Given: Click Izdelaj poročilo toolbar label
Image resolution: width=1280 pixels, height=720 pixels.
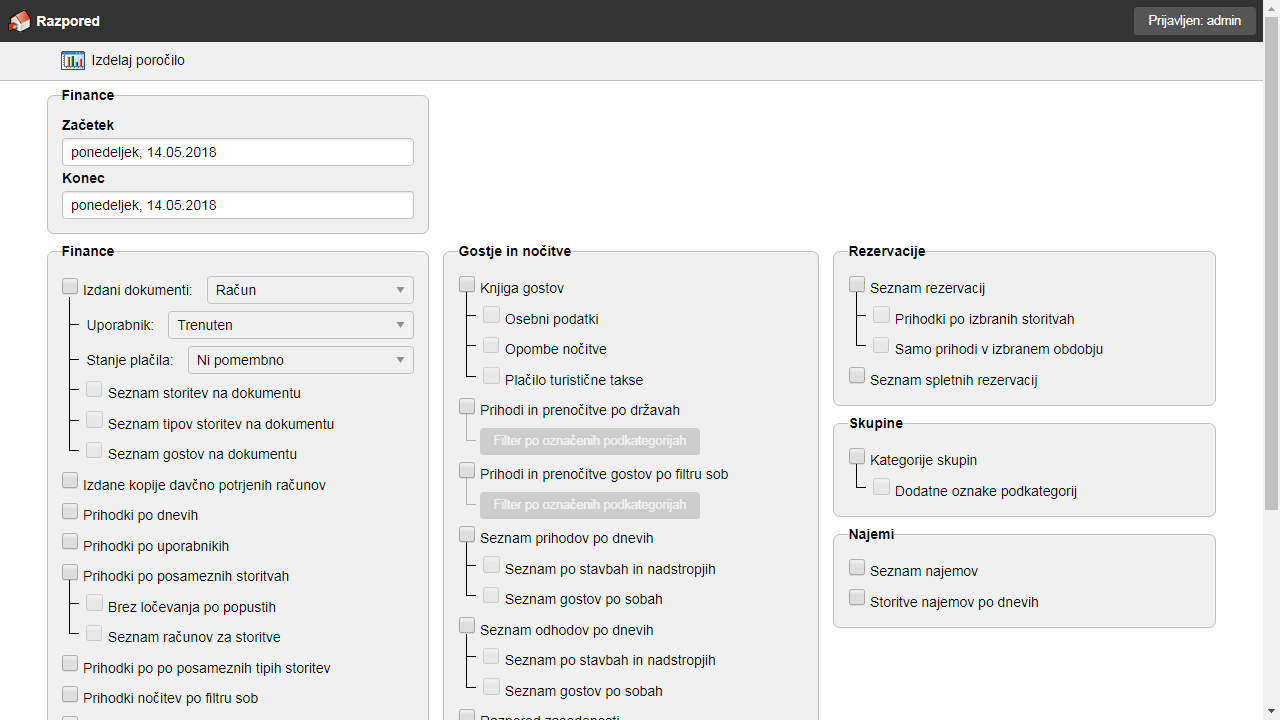Looking at the screenshot, I should [x=138, y=60].
